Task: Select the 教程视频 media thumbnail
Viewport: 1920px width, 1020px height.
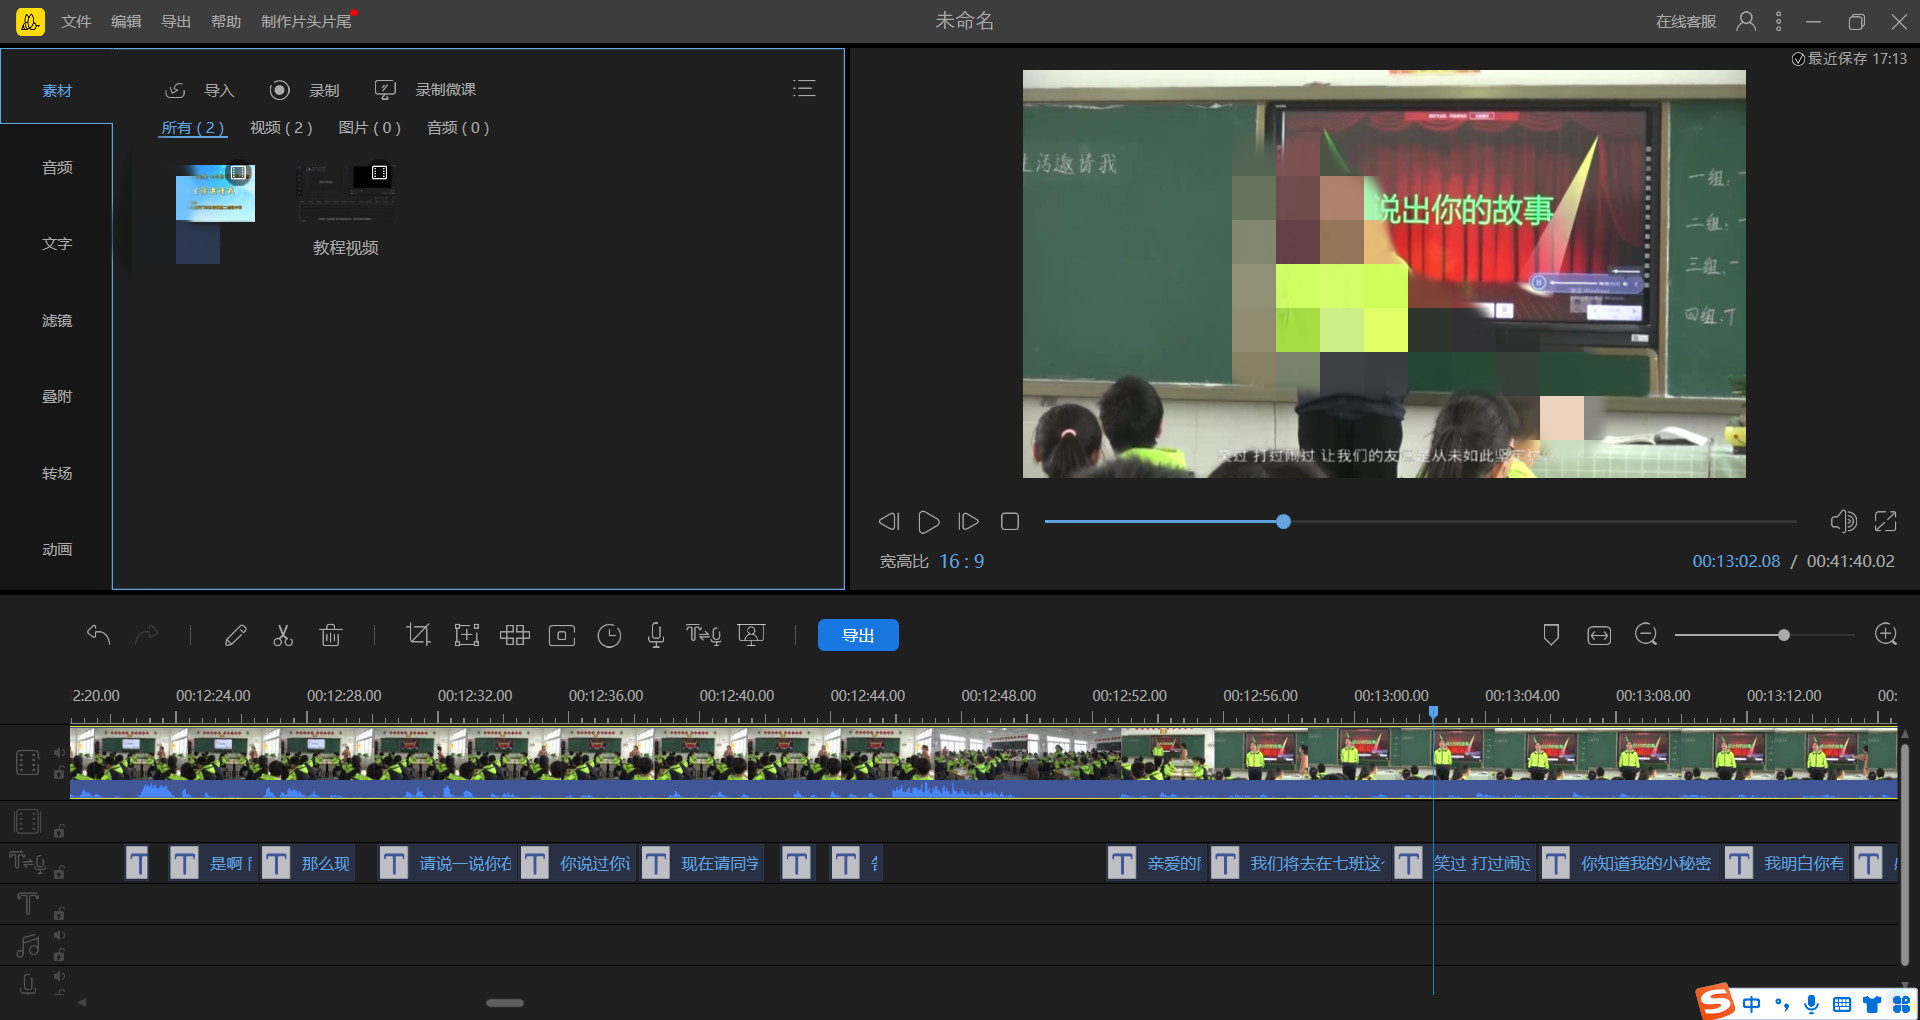Action: [345, 194]
